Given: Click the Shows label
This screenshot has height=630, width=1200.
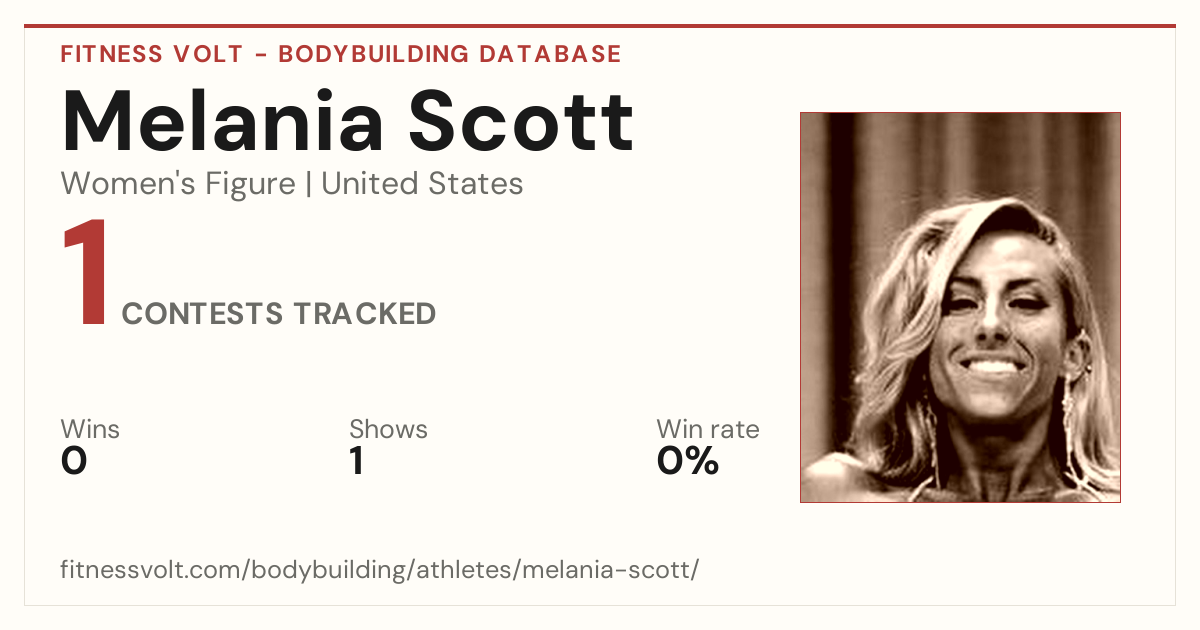Looking at the screenshot, I should (388, 429).
